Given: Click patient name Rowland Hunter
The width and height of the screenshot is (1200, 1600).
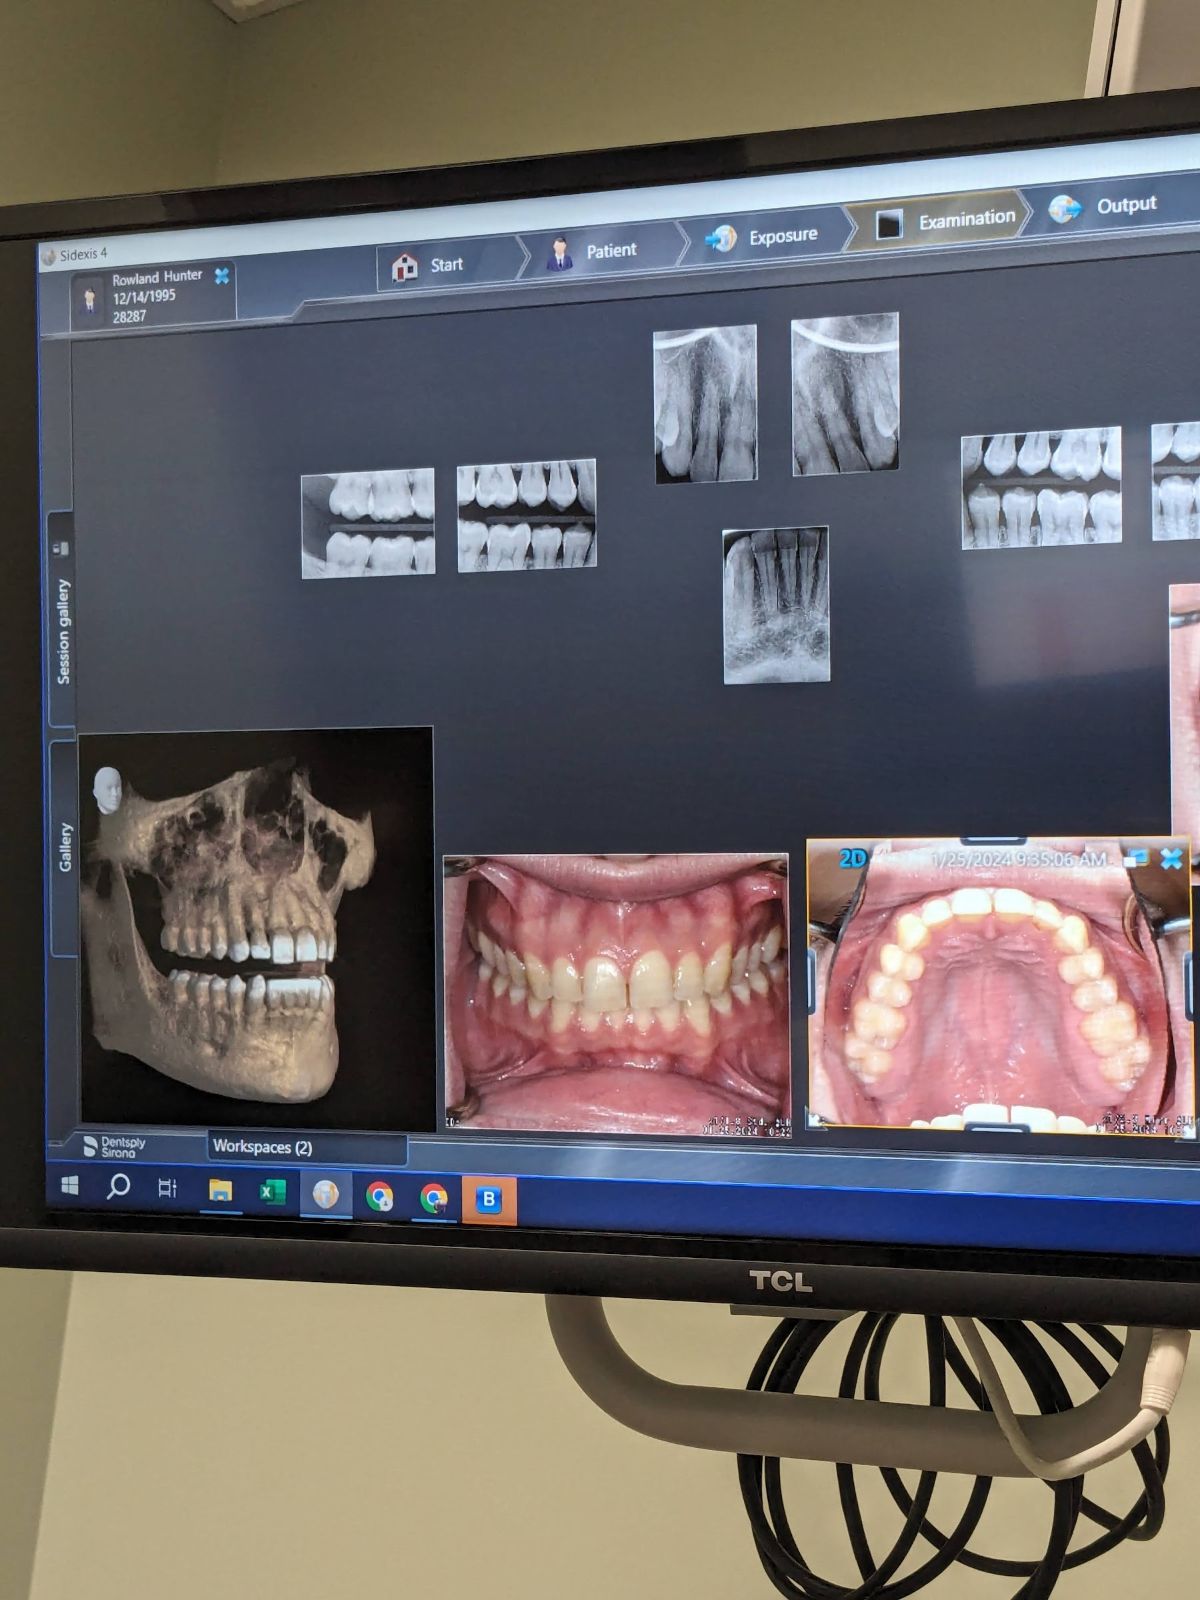Looking at the screenshot, I should (x=157, y=277).
